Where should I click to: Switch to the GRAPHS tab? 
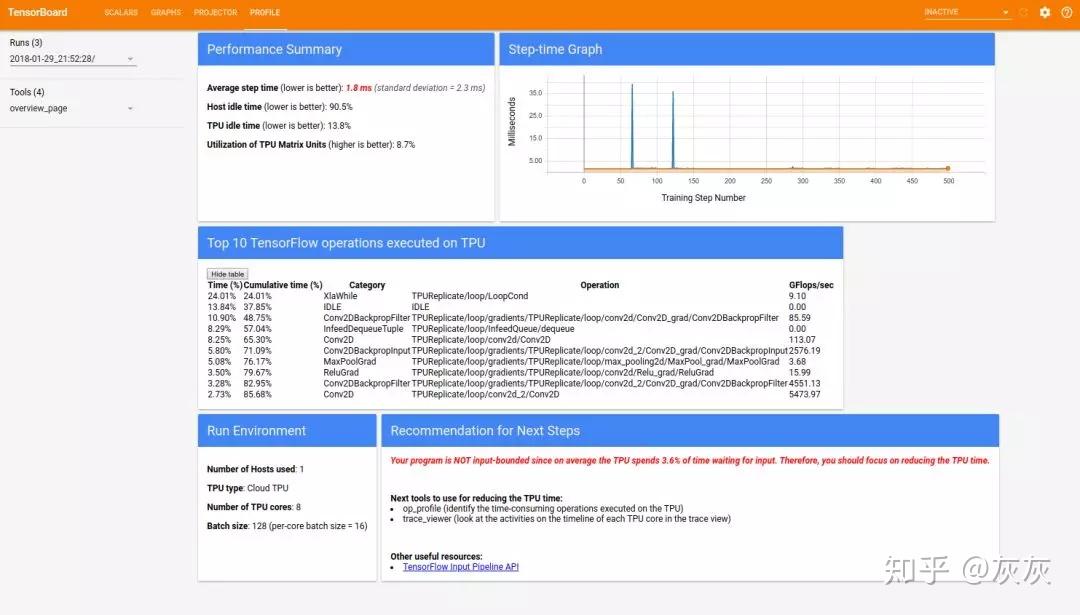tap(166, 12)
